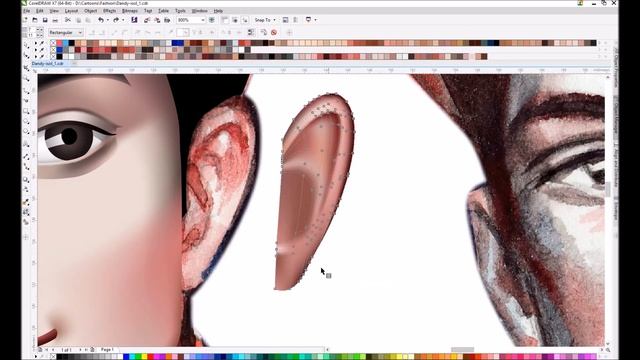The width and height of the screenshot is (640, 360).
Task: Click the New document icon
Action: [x=25, y=20]
